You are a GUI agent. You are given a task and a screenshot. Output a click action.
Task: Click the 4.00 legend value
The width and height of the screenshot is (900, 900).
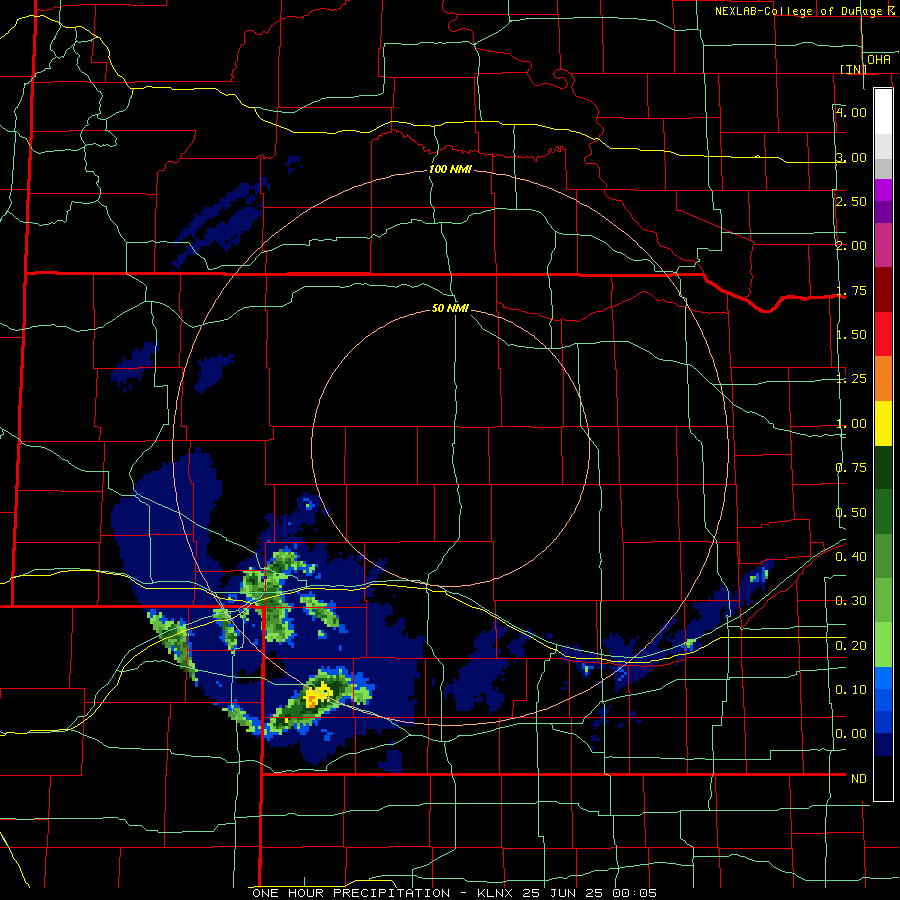pos(851,112)
